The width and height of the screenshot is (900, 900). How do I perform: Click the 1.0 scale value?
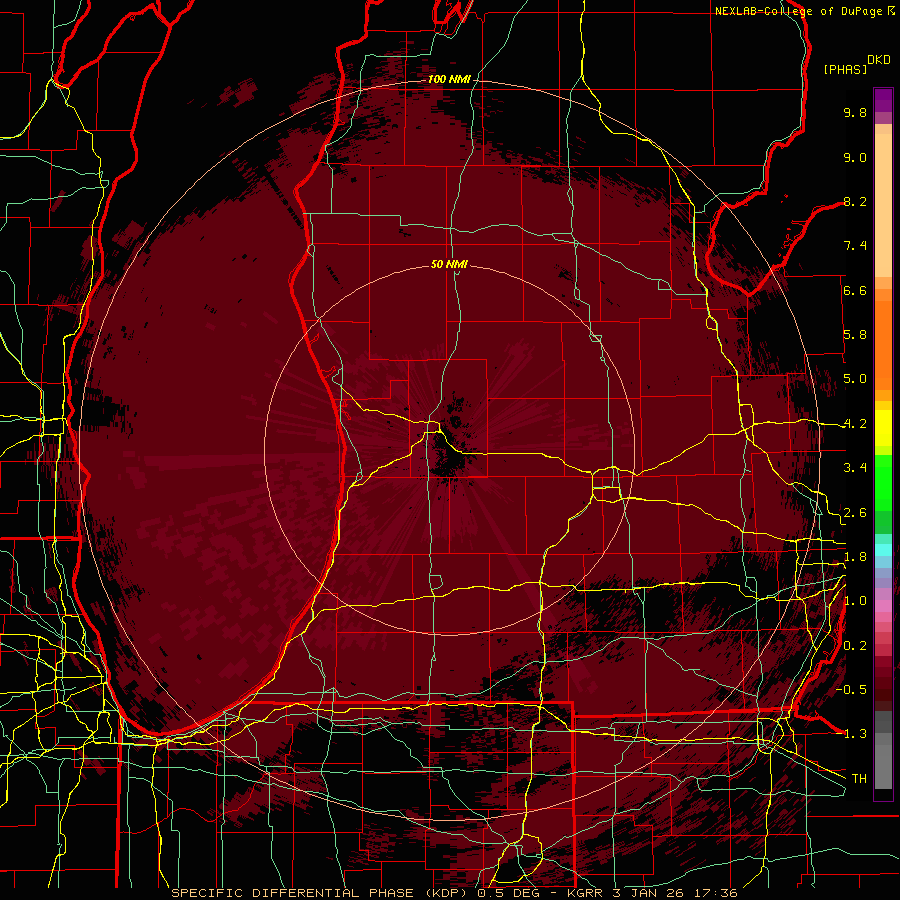click(855, 601)
